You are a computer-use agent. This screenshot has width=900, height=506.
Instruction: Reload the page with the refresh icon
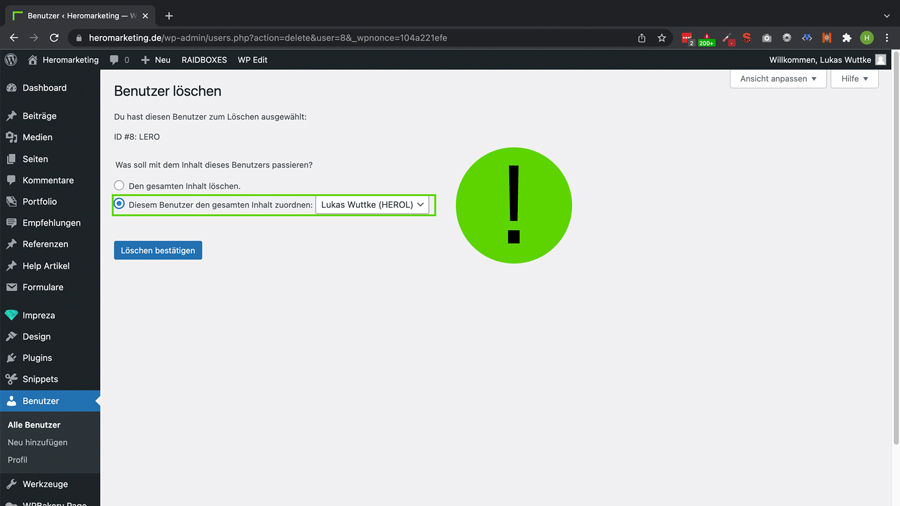click(54, 38)
